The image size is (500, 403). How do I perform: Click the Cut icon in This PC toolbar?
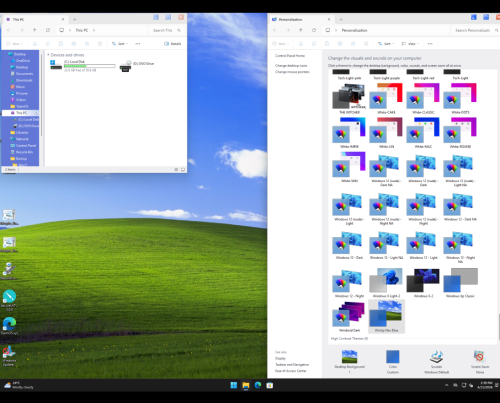click(x=35, y=44)
